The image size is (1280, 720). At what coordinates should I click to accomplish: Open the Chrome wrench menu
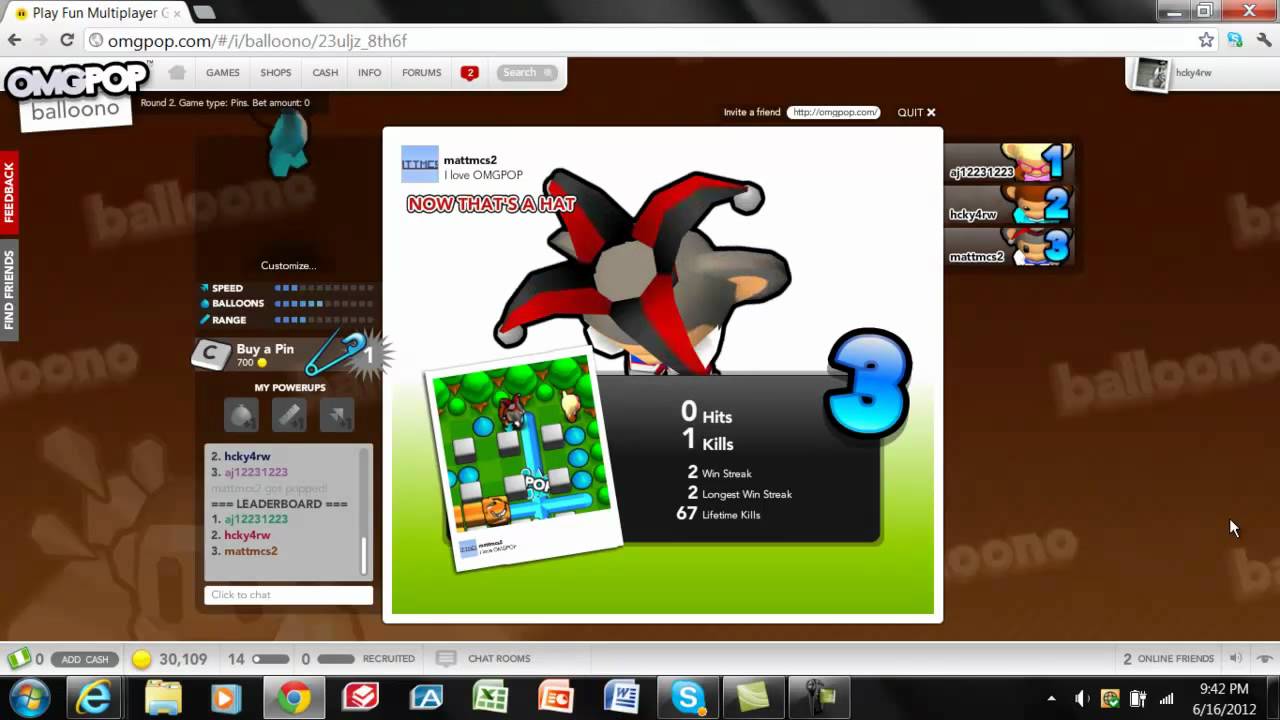pyautogui.click(x=1264, y=41)
